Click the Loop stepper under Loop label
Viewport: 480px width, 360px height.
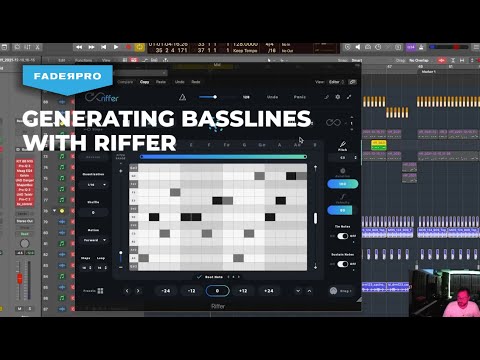click(x=102, y=268)
